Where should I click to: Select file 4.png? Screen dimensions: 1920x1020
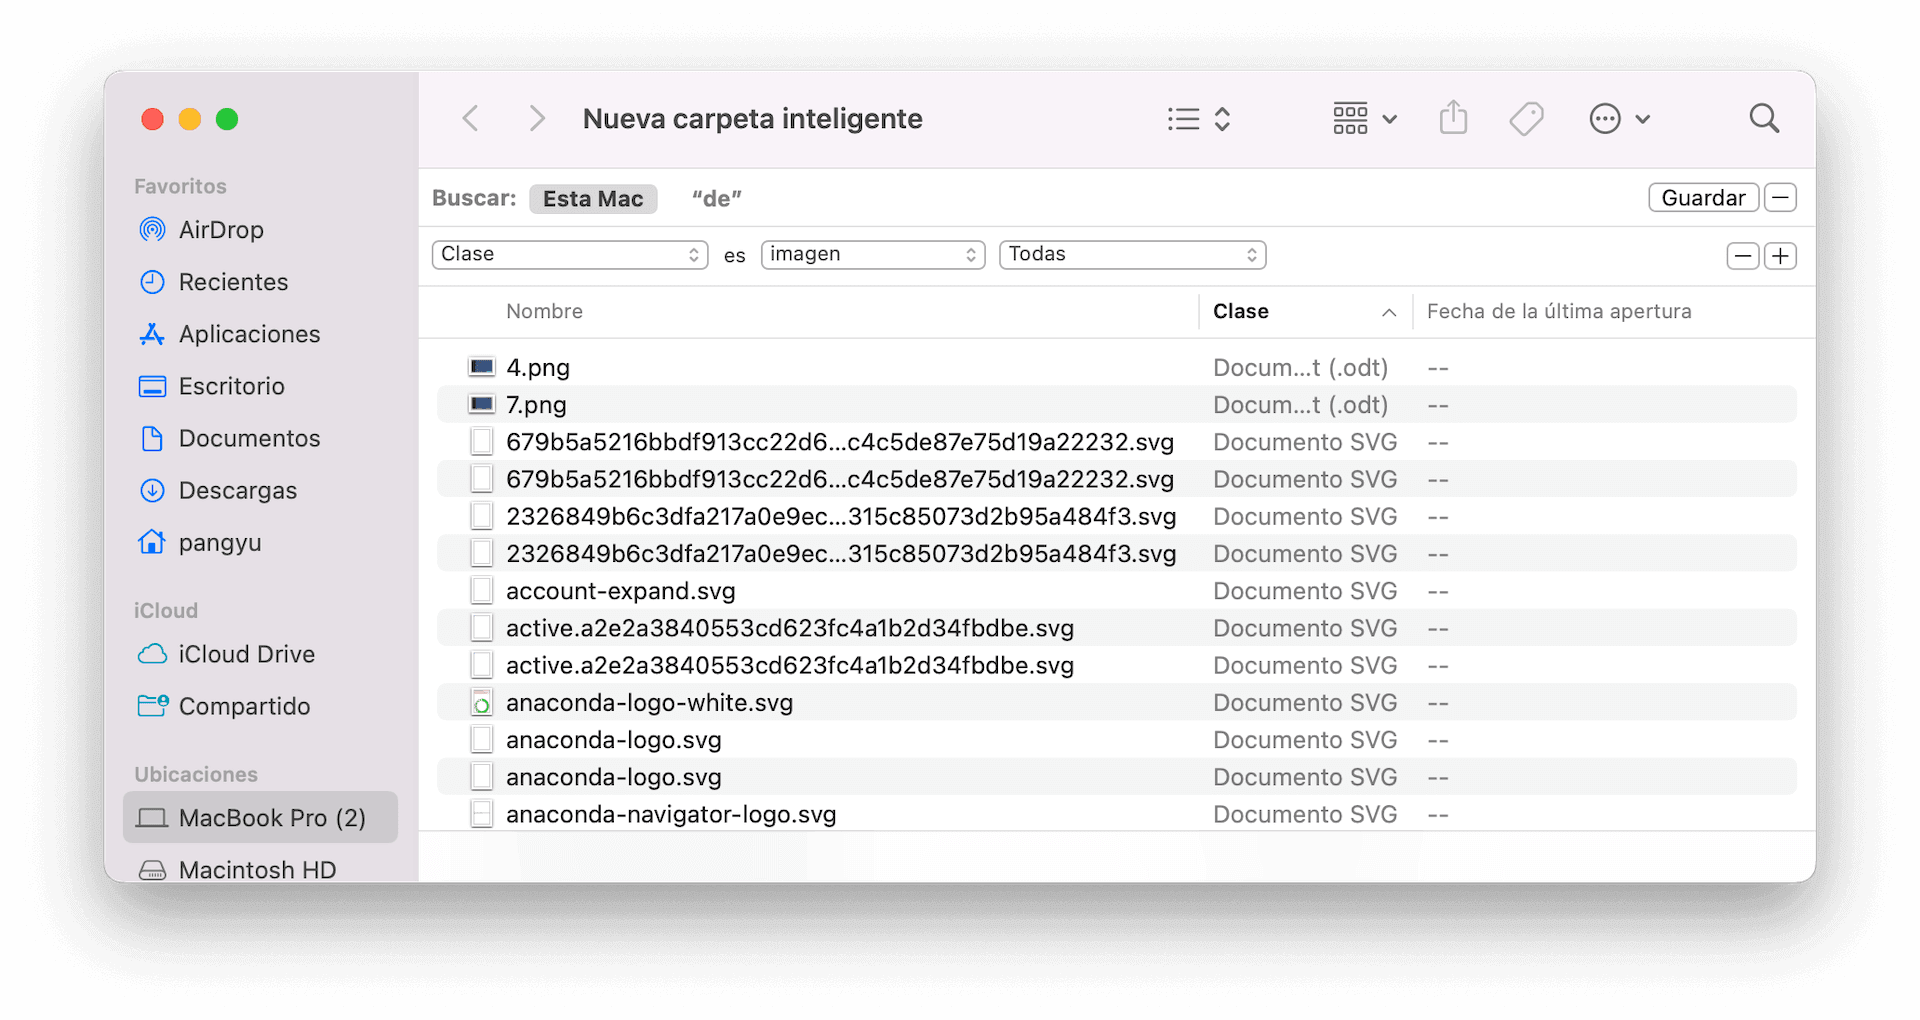click(1117, 368)
